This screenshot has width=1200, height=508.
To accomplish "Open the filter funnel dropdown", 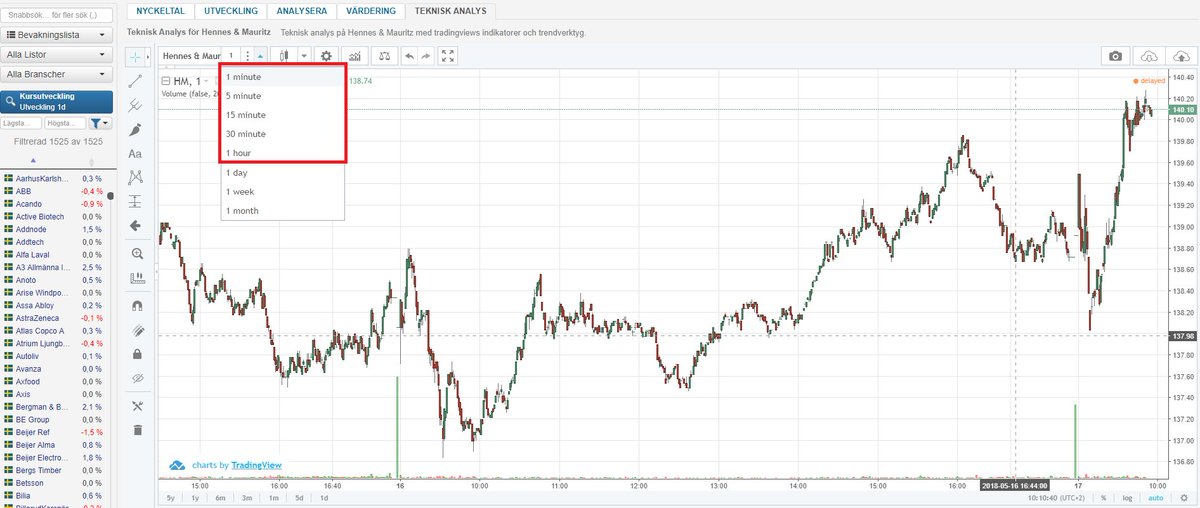I will pyautogui.click(x=100, y=123).
